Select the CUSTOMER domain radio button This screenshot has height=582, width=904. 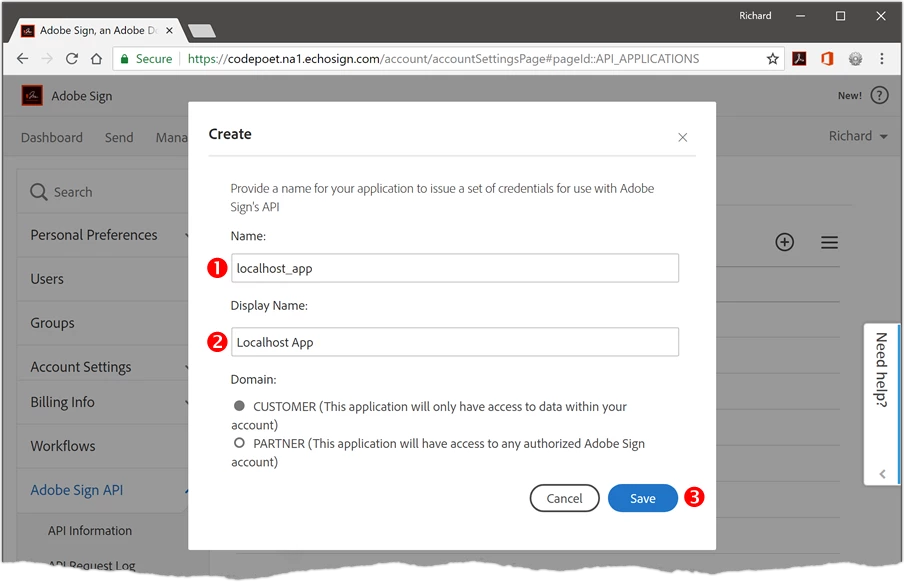(239, 405)
